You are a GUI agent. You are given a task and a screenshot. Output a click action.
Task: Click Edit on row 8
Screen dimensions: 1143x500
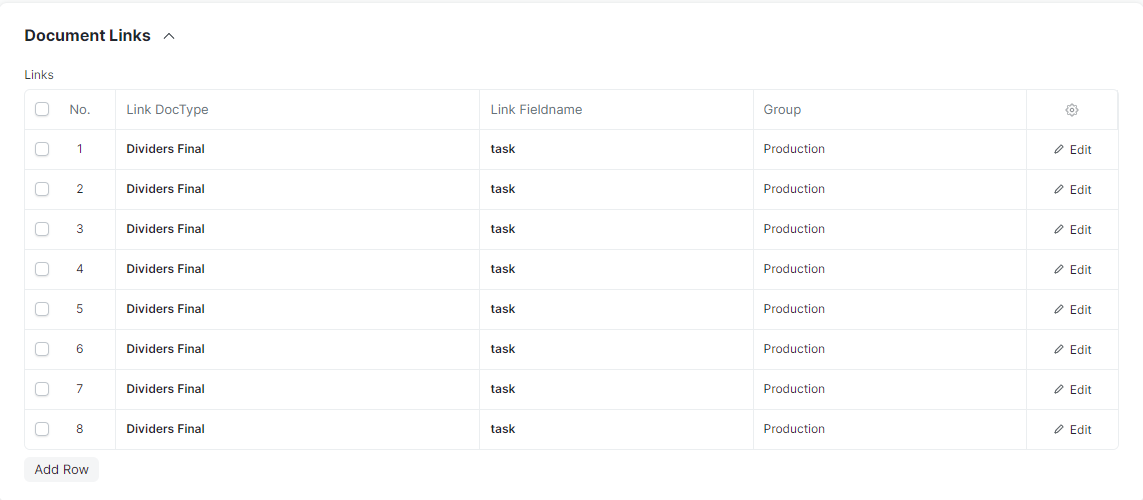[x=1072, y=430]
